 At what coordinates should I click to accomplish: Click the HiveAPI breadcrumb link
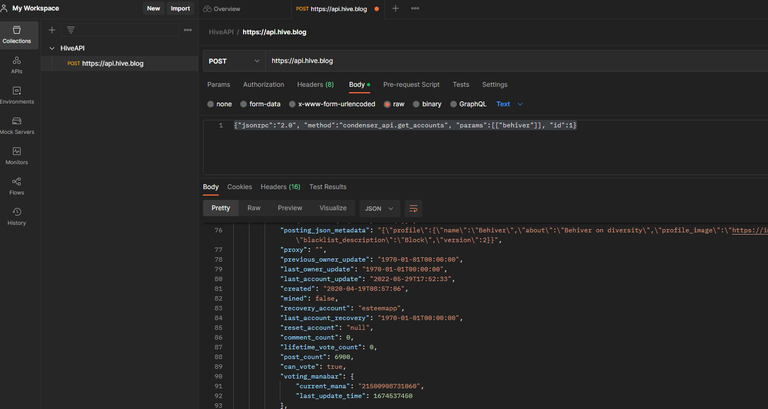point(221,32)
